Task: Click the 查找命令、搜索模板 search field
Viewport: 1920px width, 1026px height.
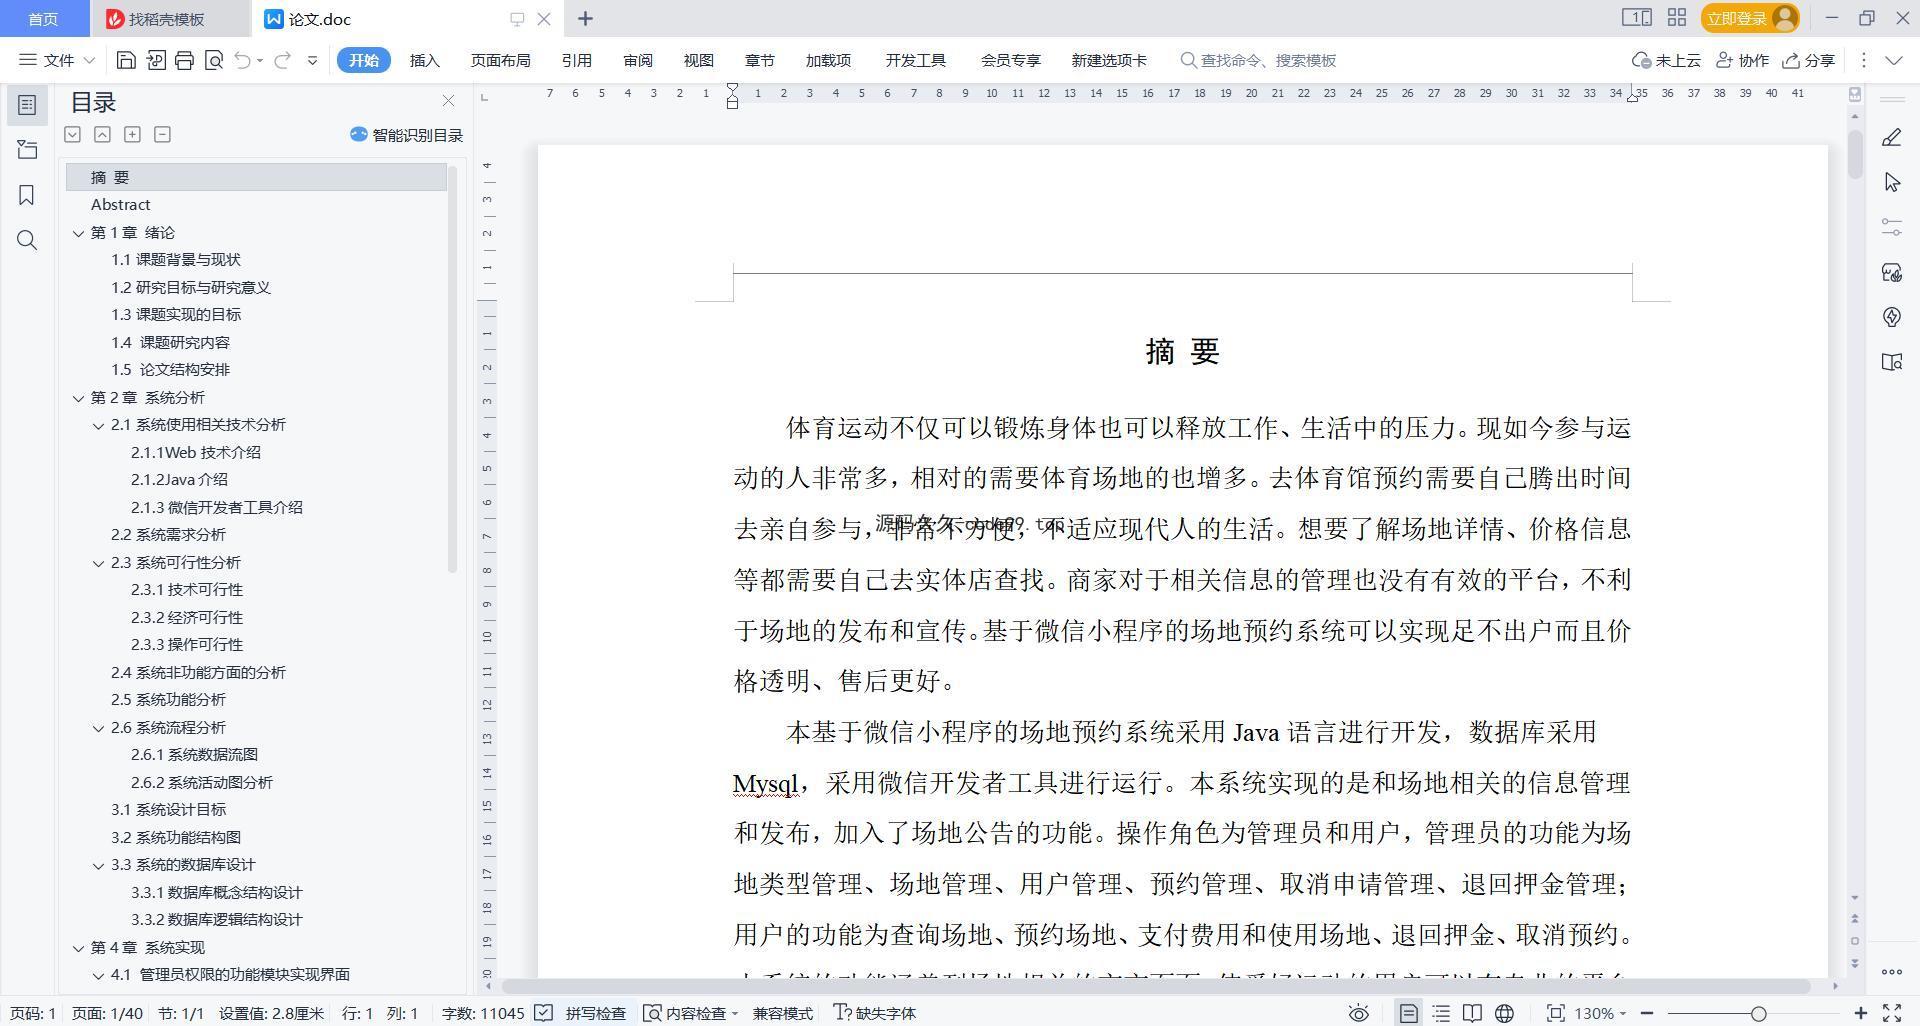Action: tap(1259, 60)
